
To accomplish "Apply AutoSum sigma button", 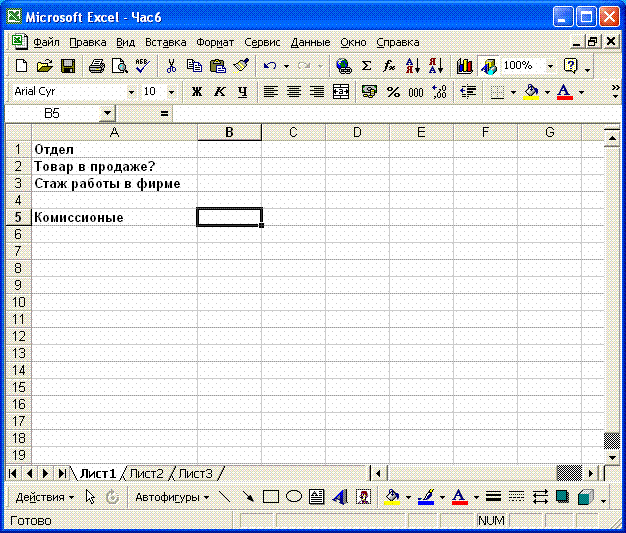I will 366,65.
